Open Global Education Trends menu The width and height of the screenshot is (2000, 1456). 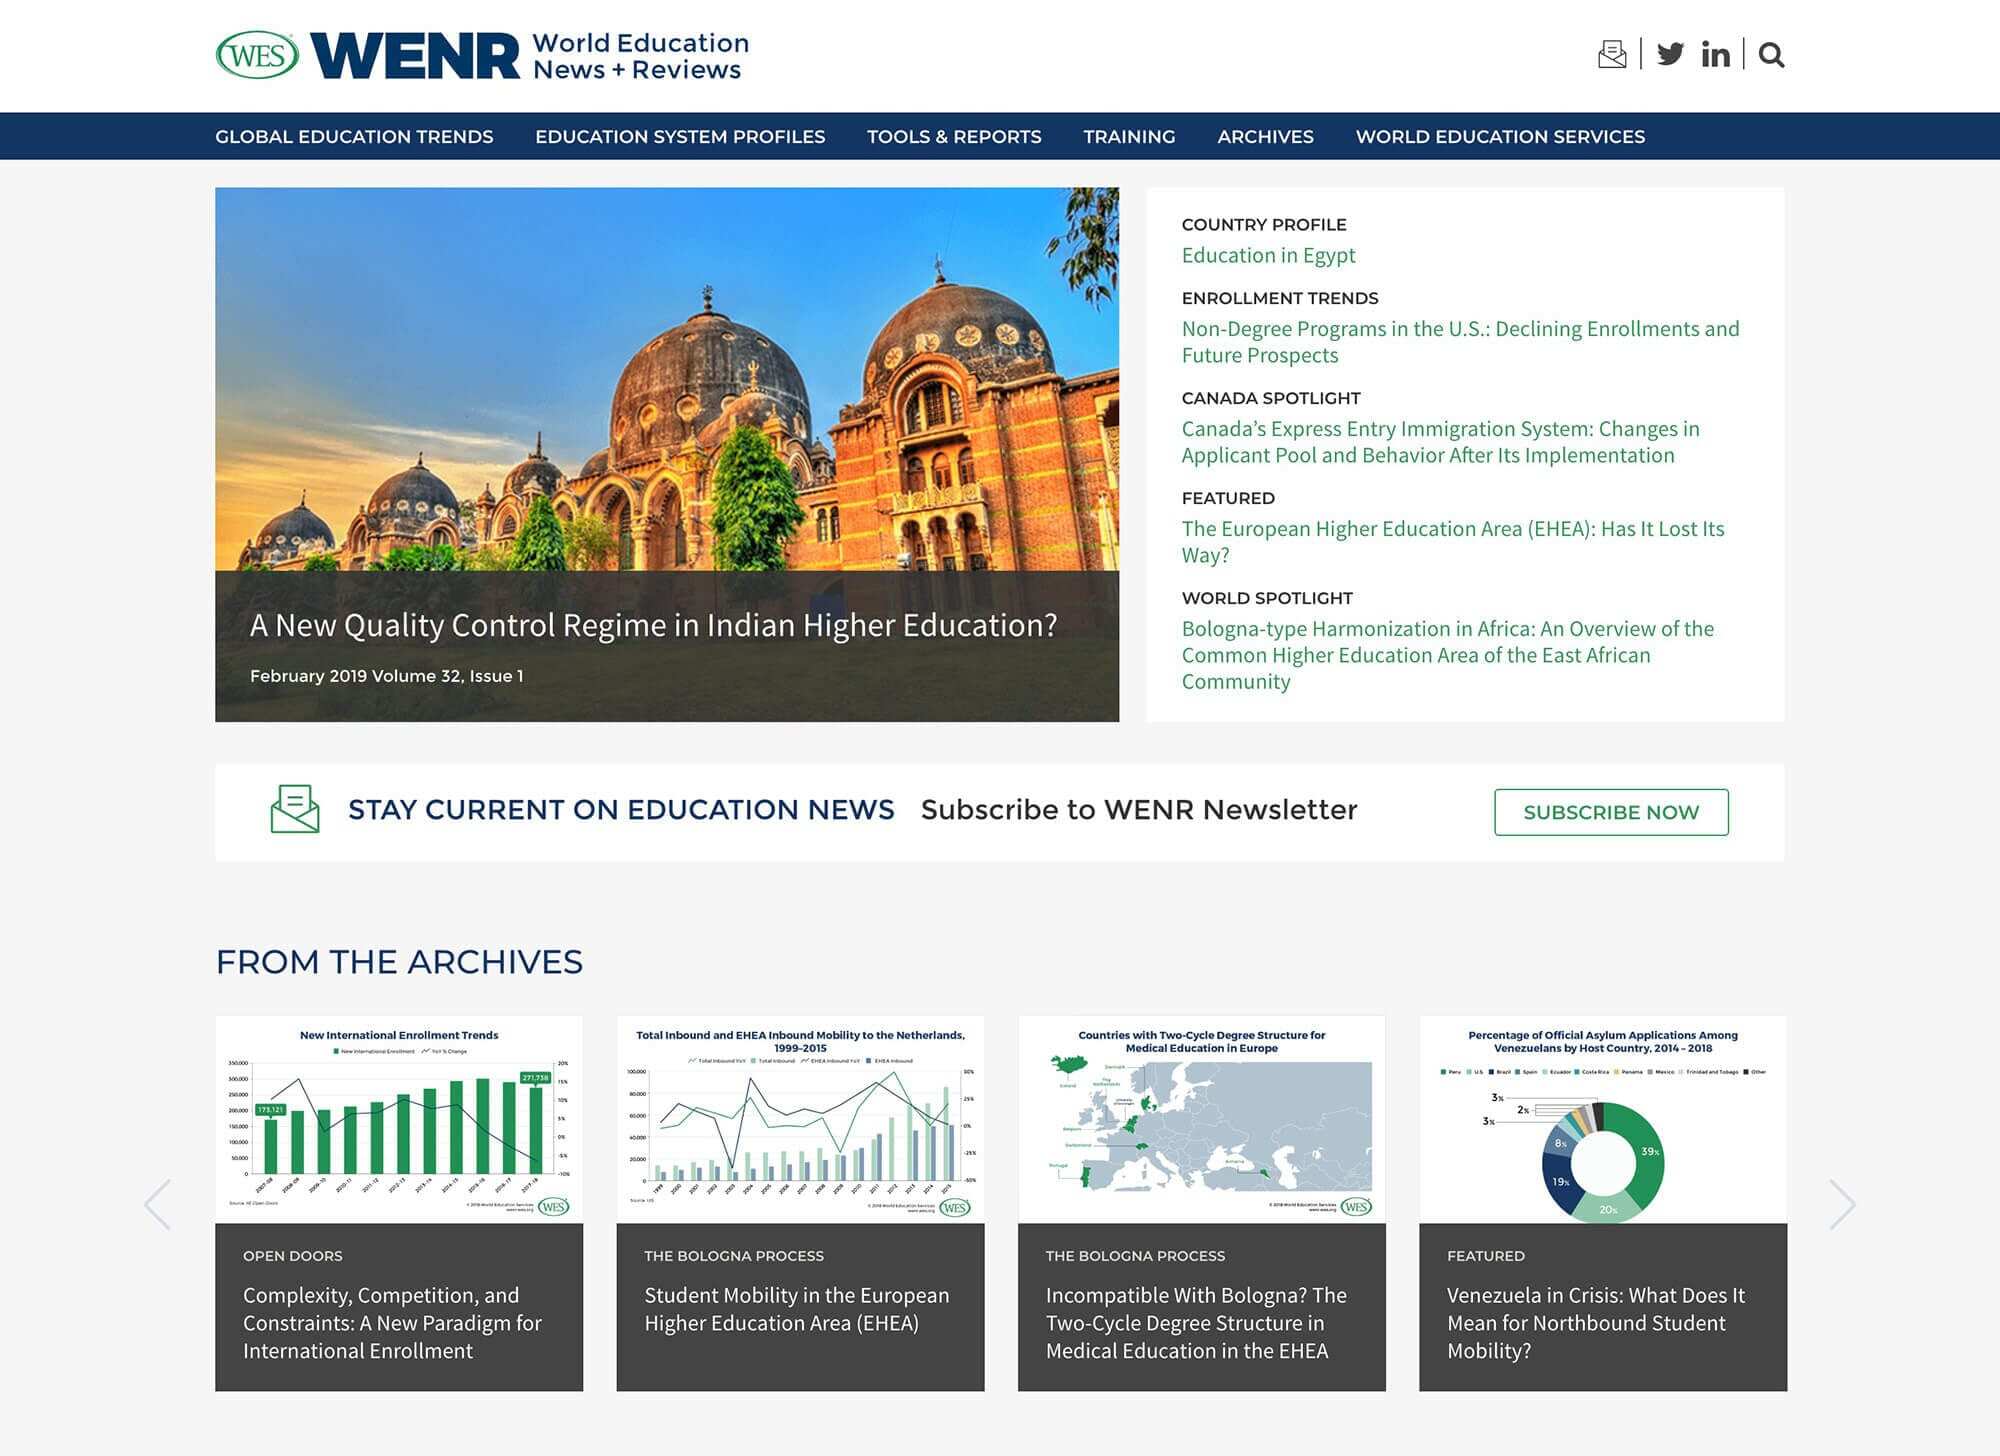click(354, 137)
